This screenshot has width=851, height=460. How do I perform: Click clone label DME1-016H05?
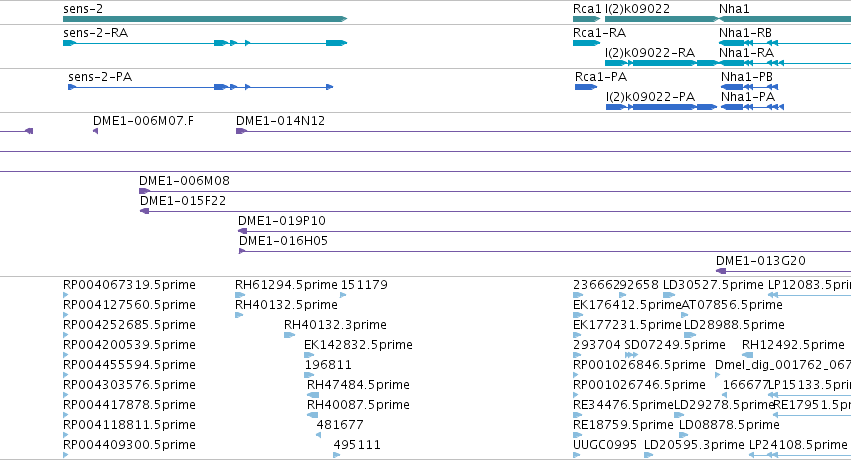[283, 241]
